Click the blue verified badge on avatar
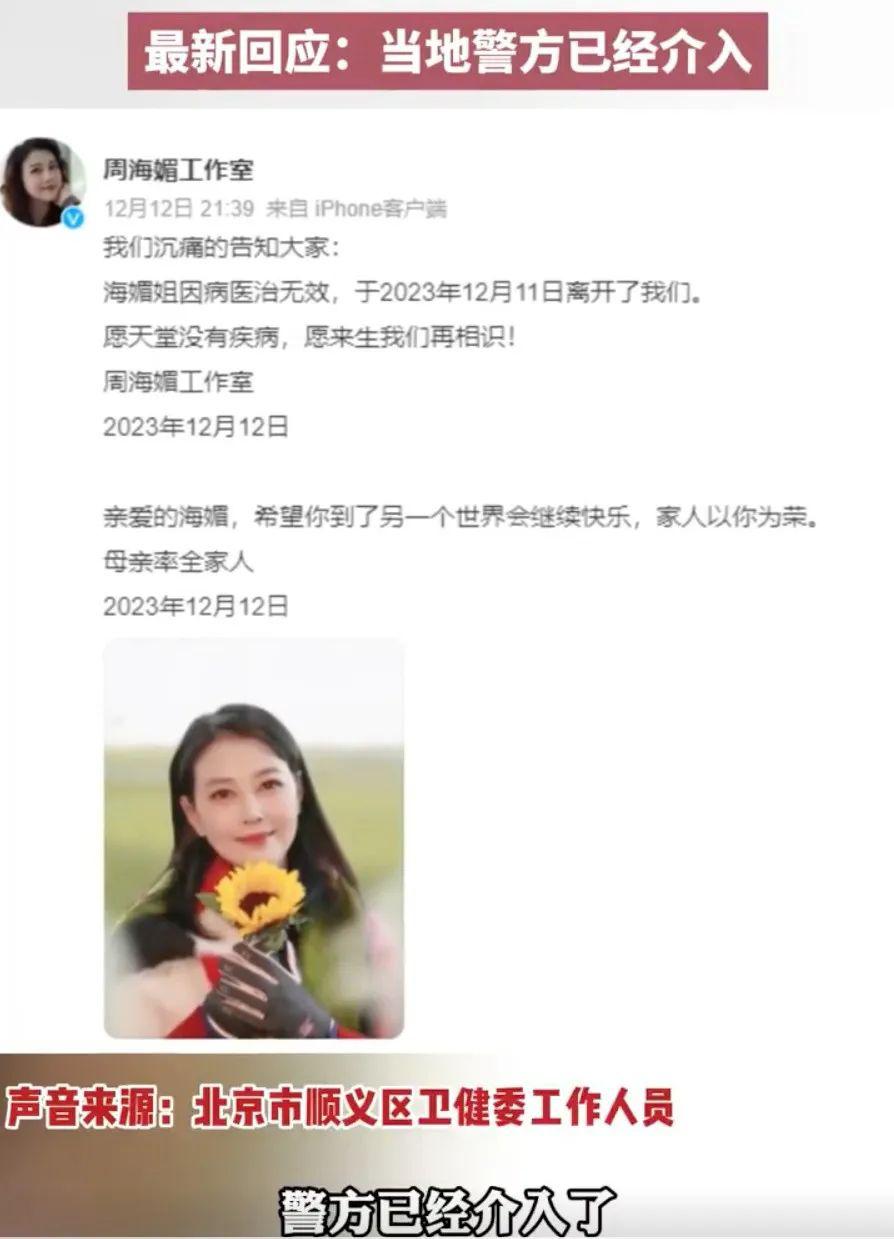The width and height of the screenshot is (894, 1239). click(72, 218)
